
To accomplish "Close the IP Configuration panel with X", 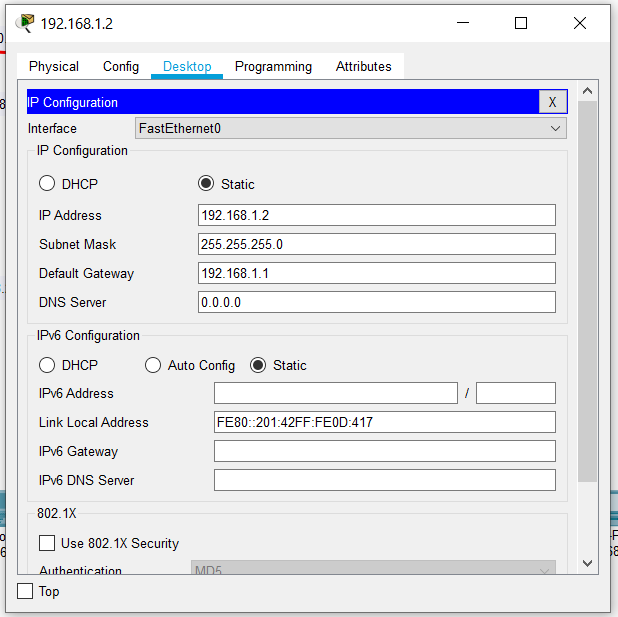I will point(553,102).
